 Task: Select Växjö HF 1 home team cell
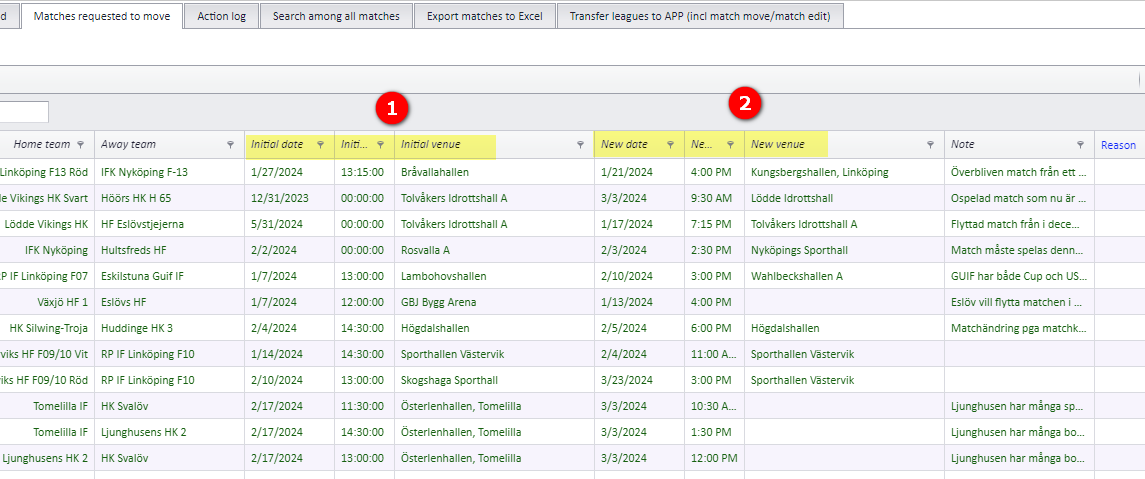point(47,302)
